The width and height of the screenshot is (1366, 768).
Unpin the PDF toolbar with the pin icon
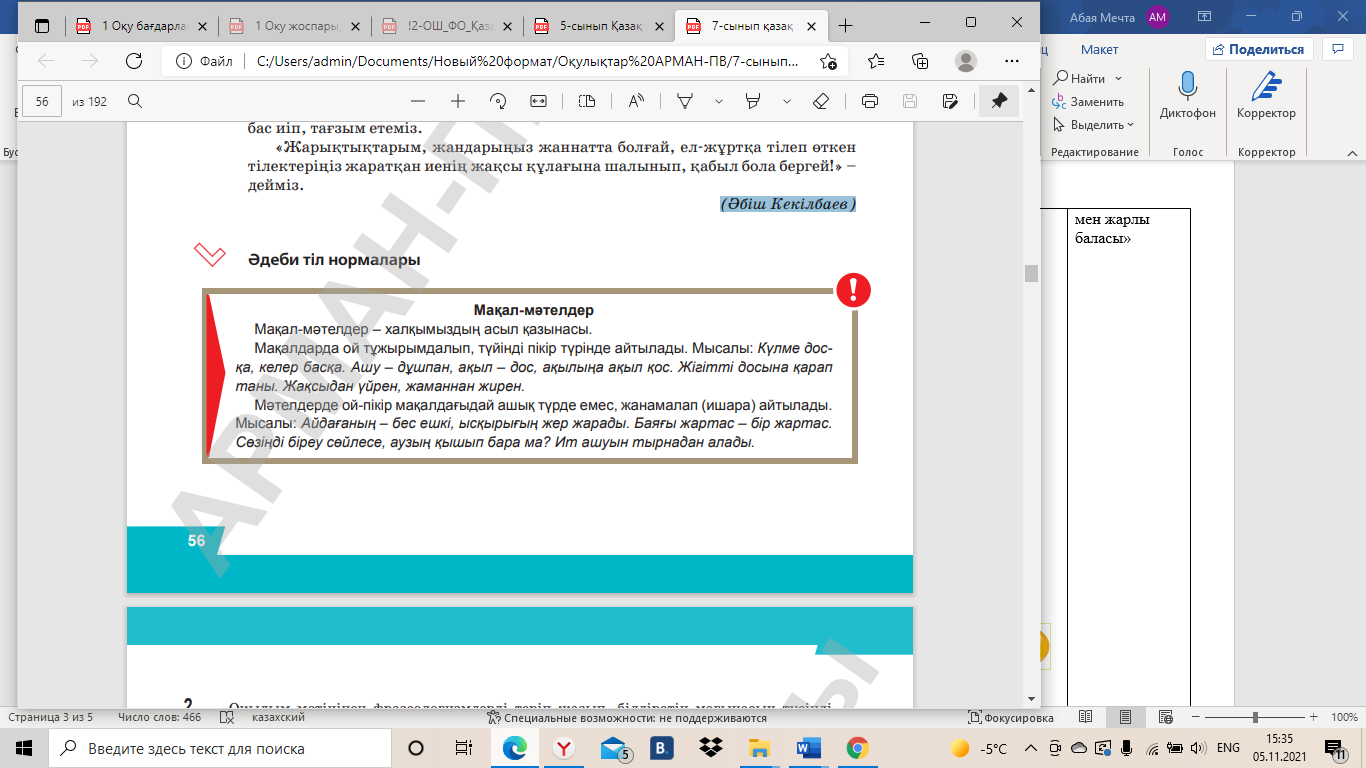pos(999,101)
